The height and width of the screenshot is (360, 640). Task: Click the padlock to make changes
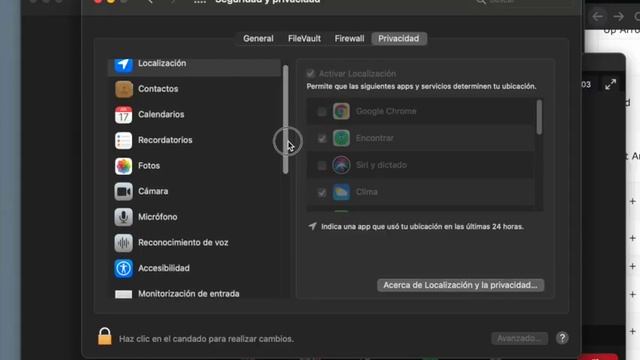[104, 337]
